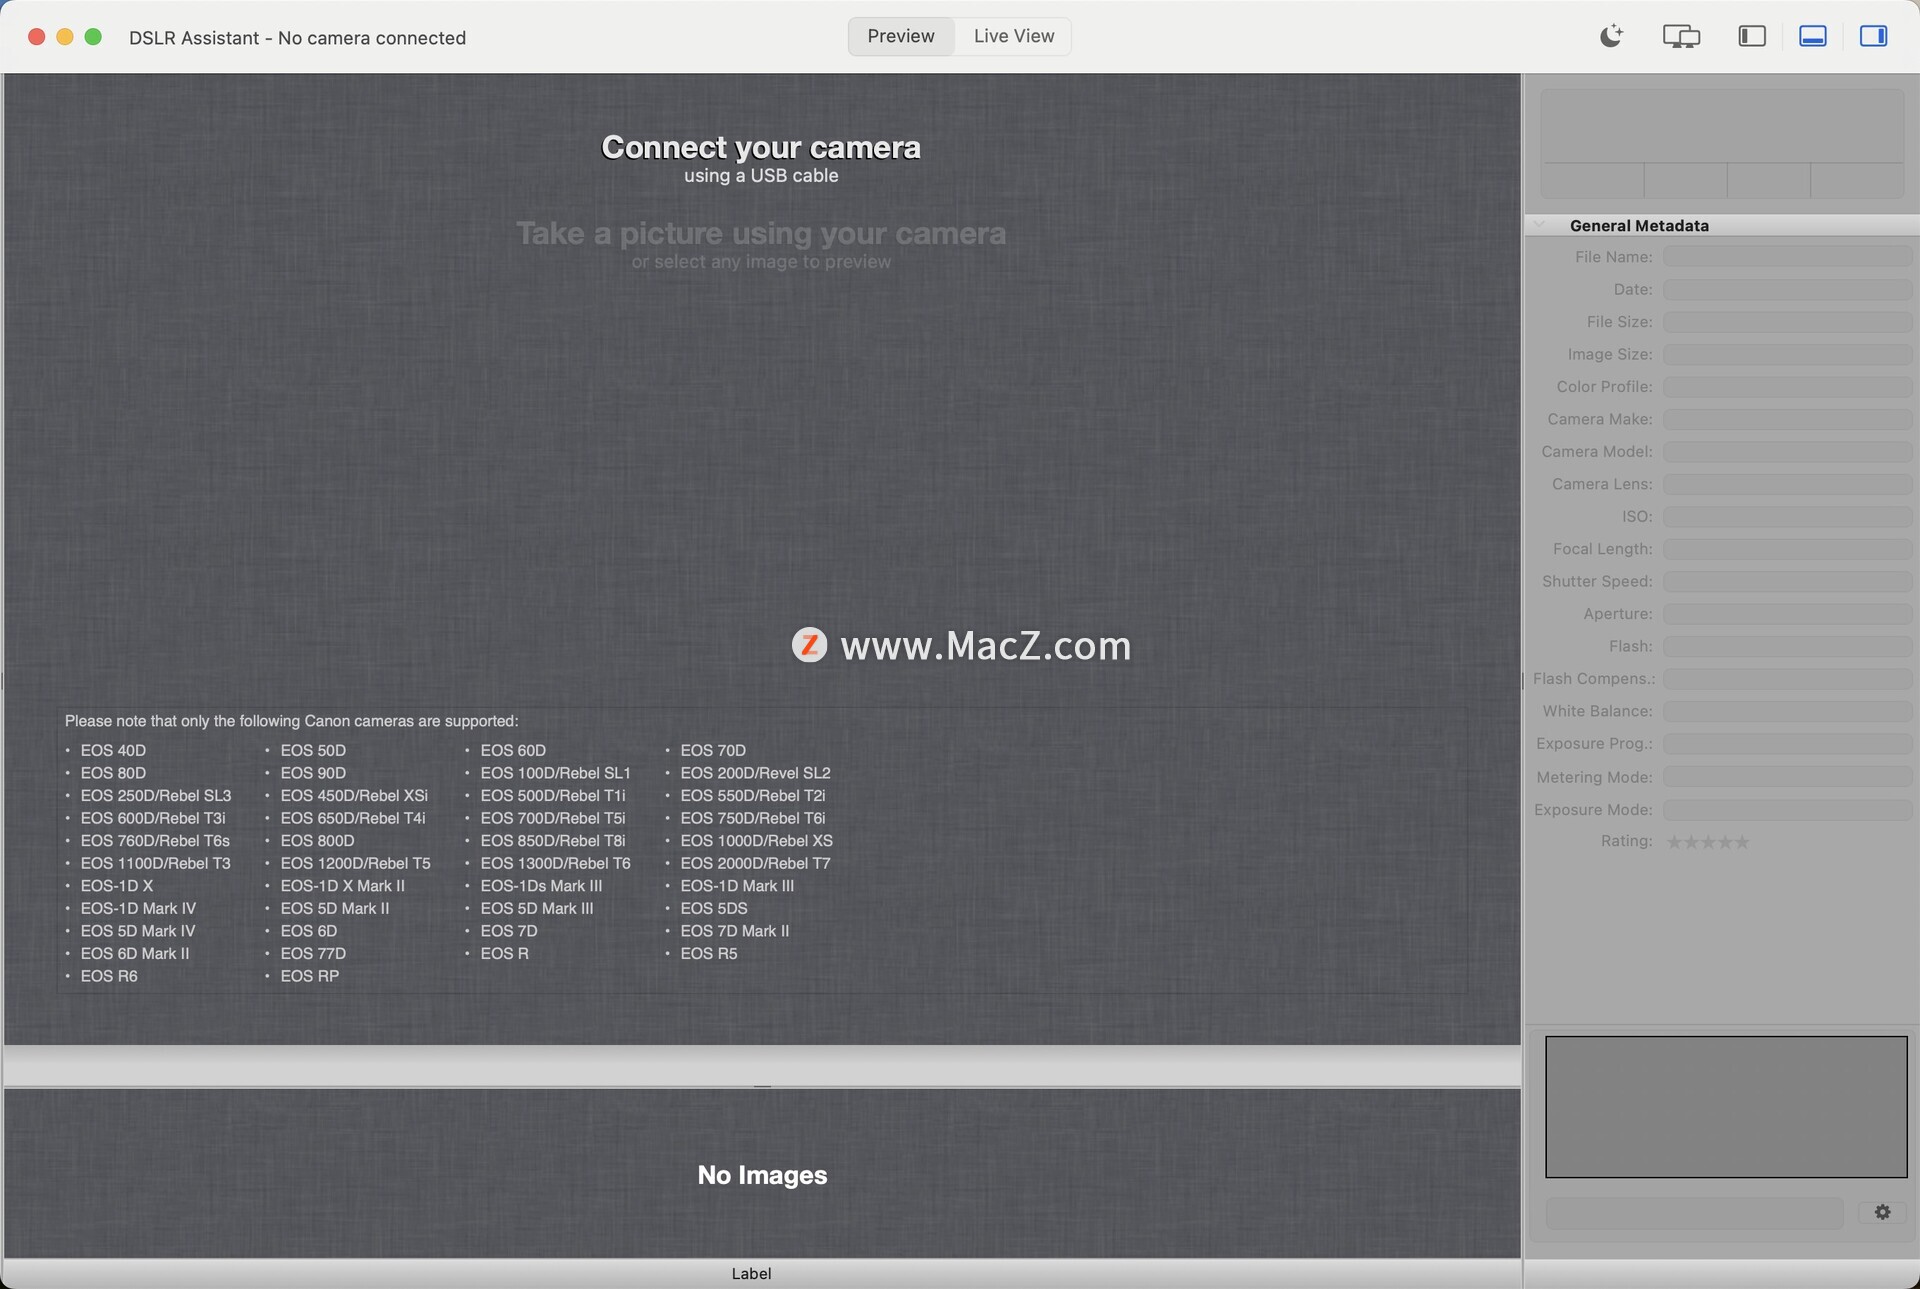Click the Color Profile field

click(x=1787, y=387)
